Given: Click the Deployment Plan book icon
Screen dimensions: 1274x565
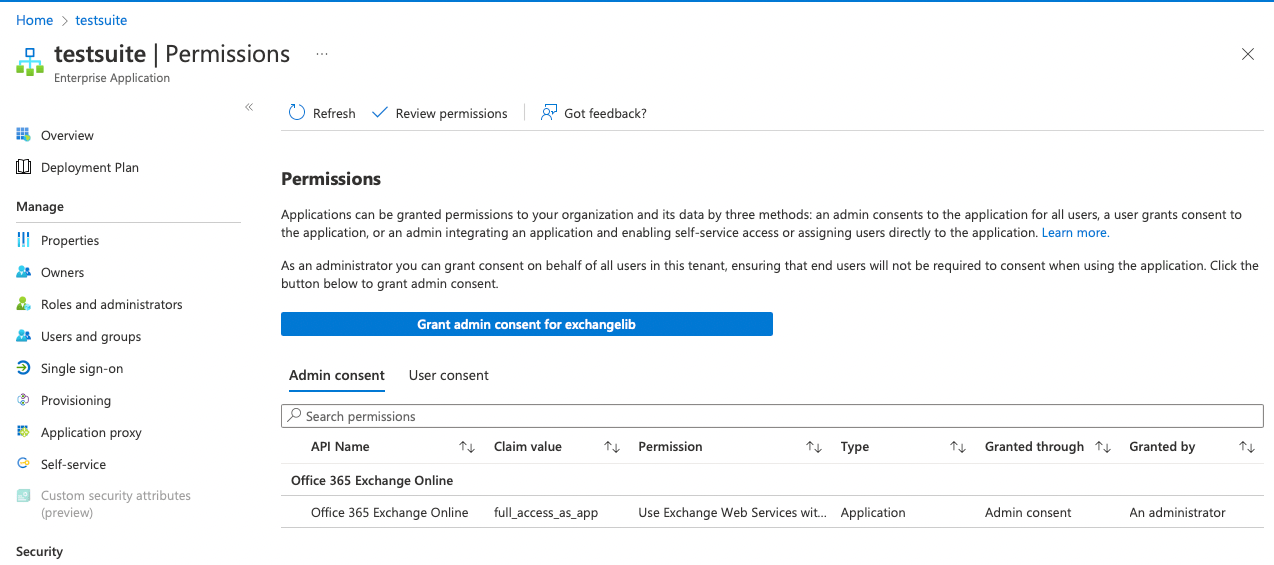Looking at the screenshot, I should point(23,167).
